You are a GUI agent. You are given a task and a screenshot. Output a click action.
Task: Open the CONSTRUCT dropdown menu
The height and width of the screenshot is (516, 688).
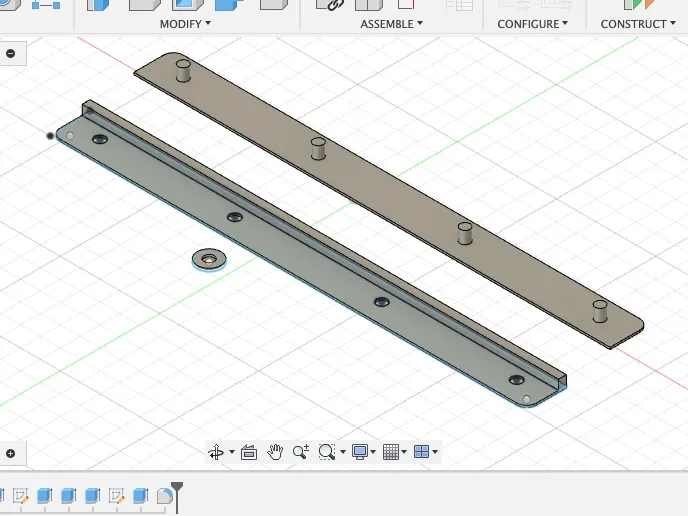click(638, 24)
